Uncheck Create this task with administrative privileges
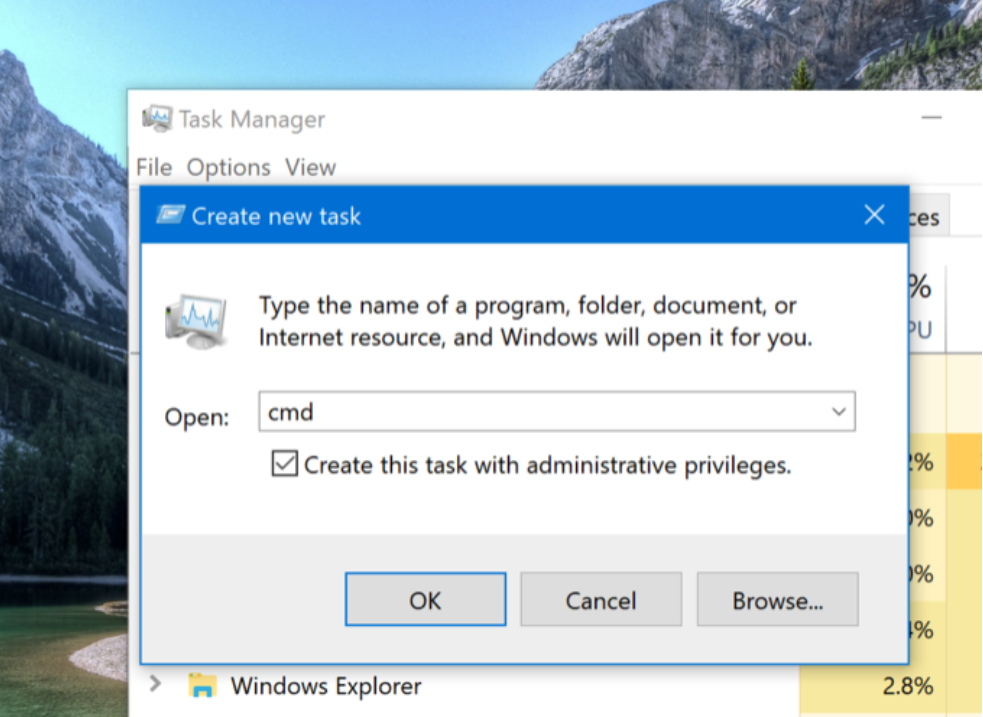Screen dimensions: 983x717 pos(284,464)
